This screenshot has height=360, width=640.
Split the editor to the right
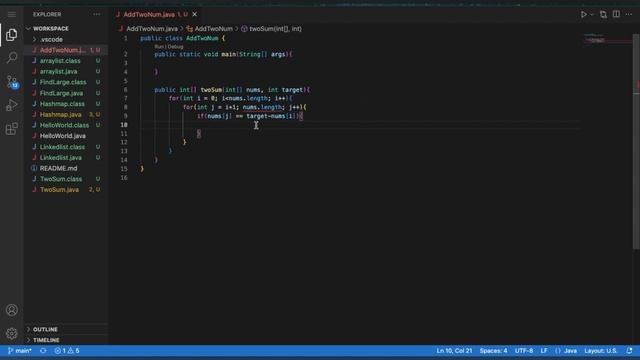(616, 14)
